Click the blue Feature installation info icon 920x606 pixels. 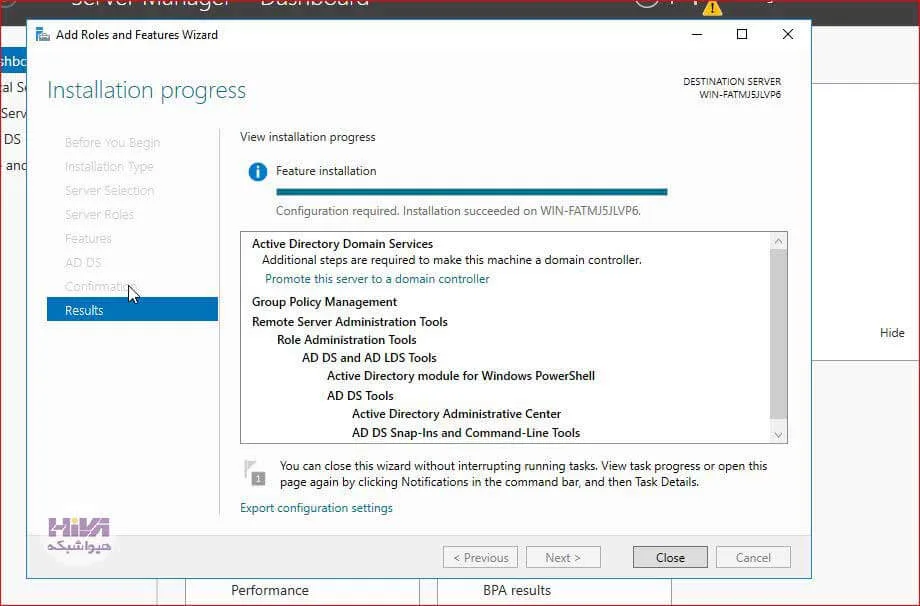coord(258,172)
